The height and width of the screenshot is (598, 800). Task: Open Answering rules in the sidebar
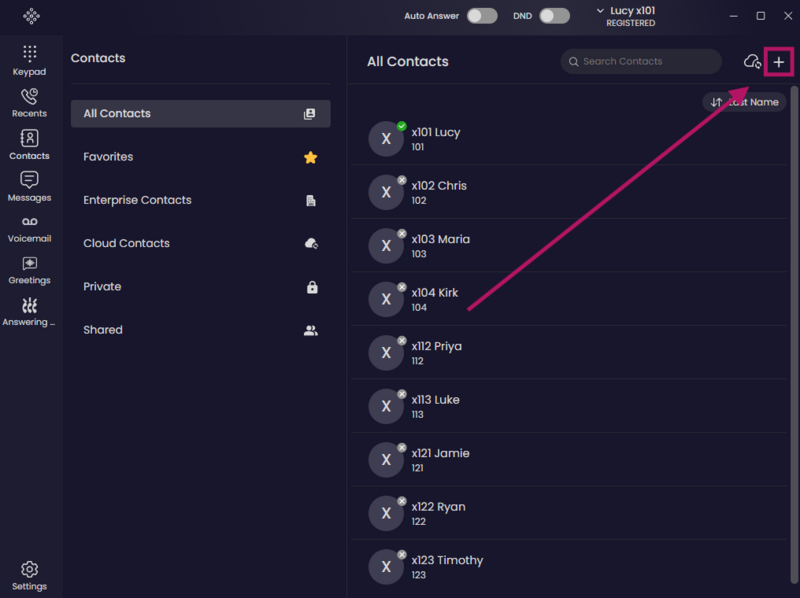tap(30, 312)
